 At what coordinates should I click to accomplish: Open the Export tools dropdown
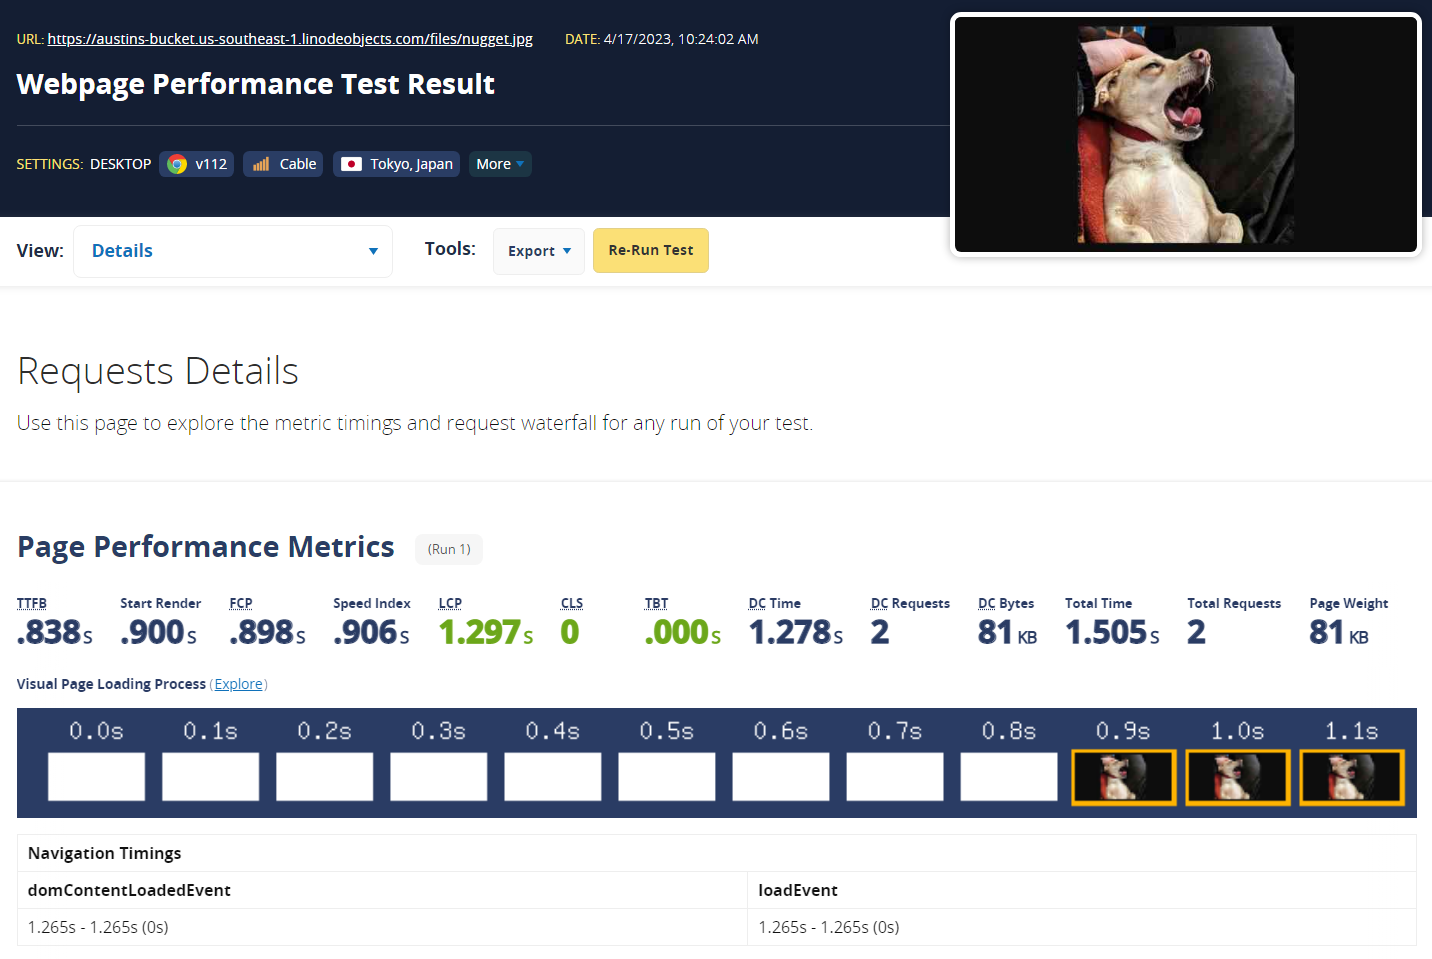tap(539, 251)
